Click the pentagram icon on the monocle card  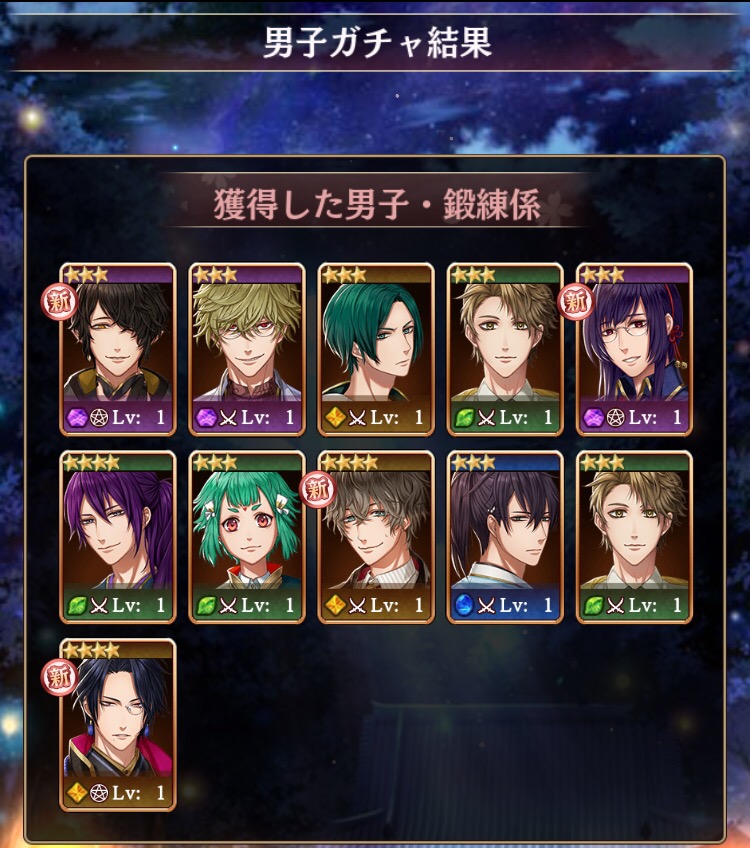coord(98,793)
